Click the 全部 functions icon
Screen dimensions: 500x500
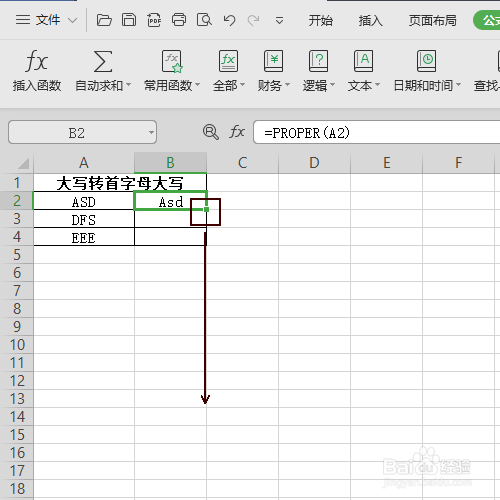(x=228, y=61)
